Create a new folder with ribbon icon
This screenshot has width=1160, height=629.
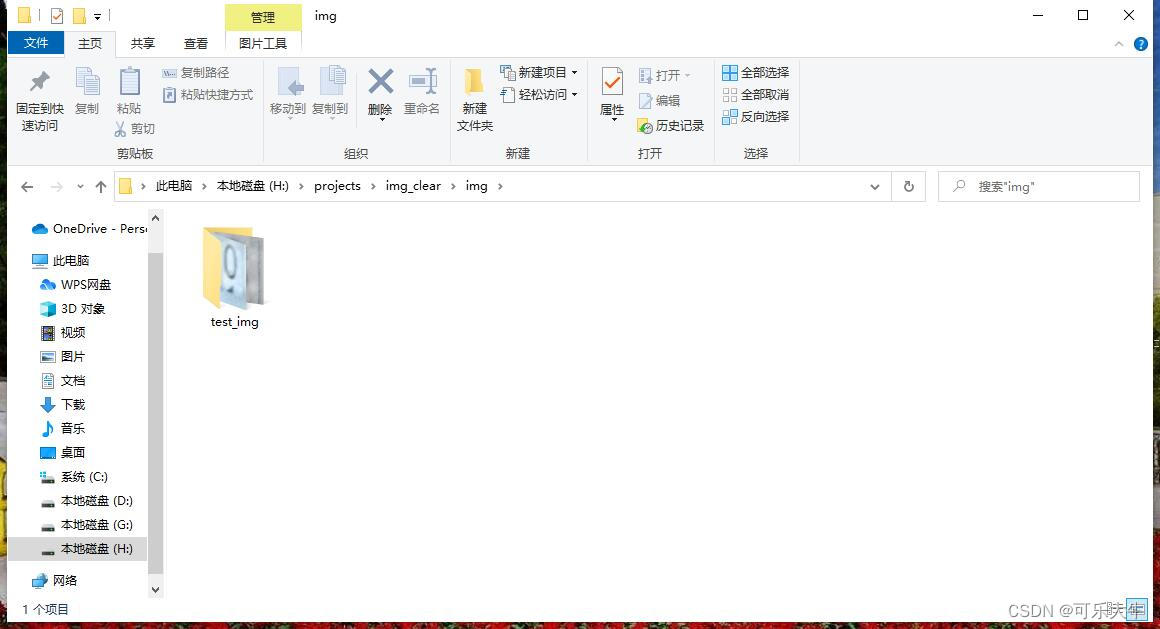click(x=474, y=83)
